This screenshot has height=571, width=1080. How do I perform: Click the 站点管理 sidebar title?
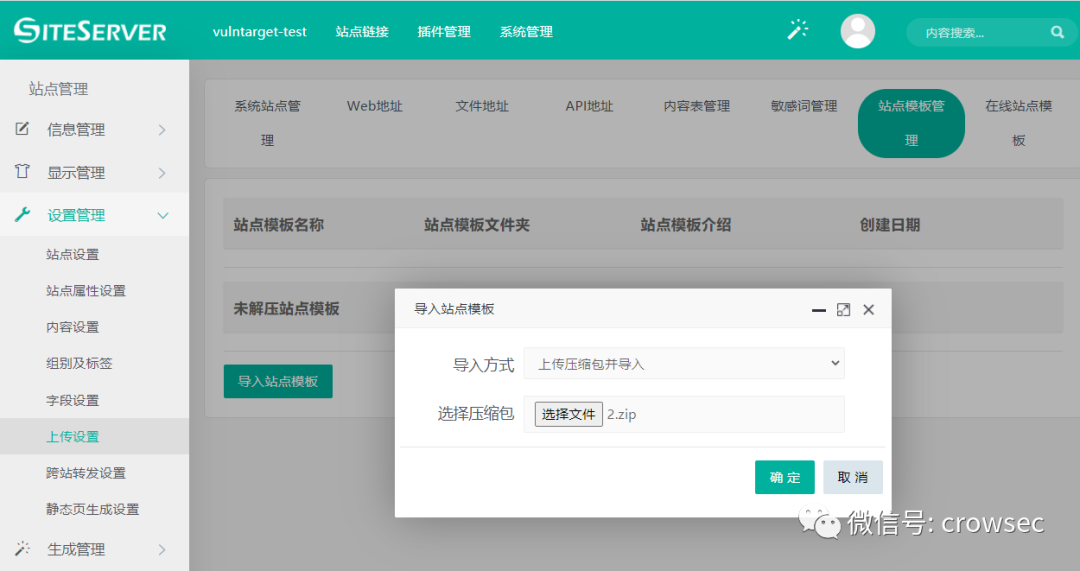point(59,89)
